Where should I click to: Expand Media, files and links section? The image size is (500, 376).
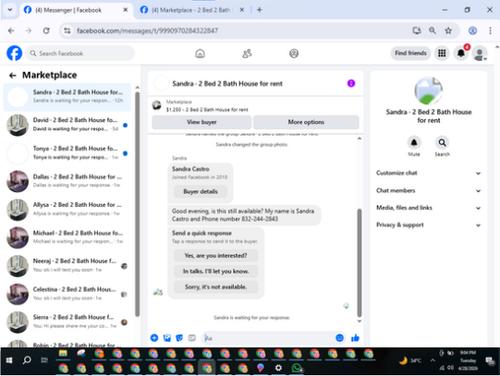click(428, 208)
